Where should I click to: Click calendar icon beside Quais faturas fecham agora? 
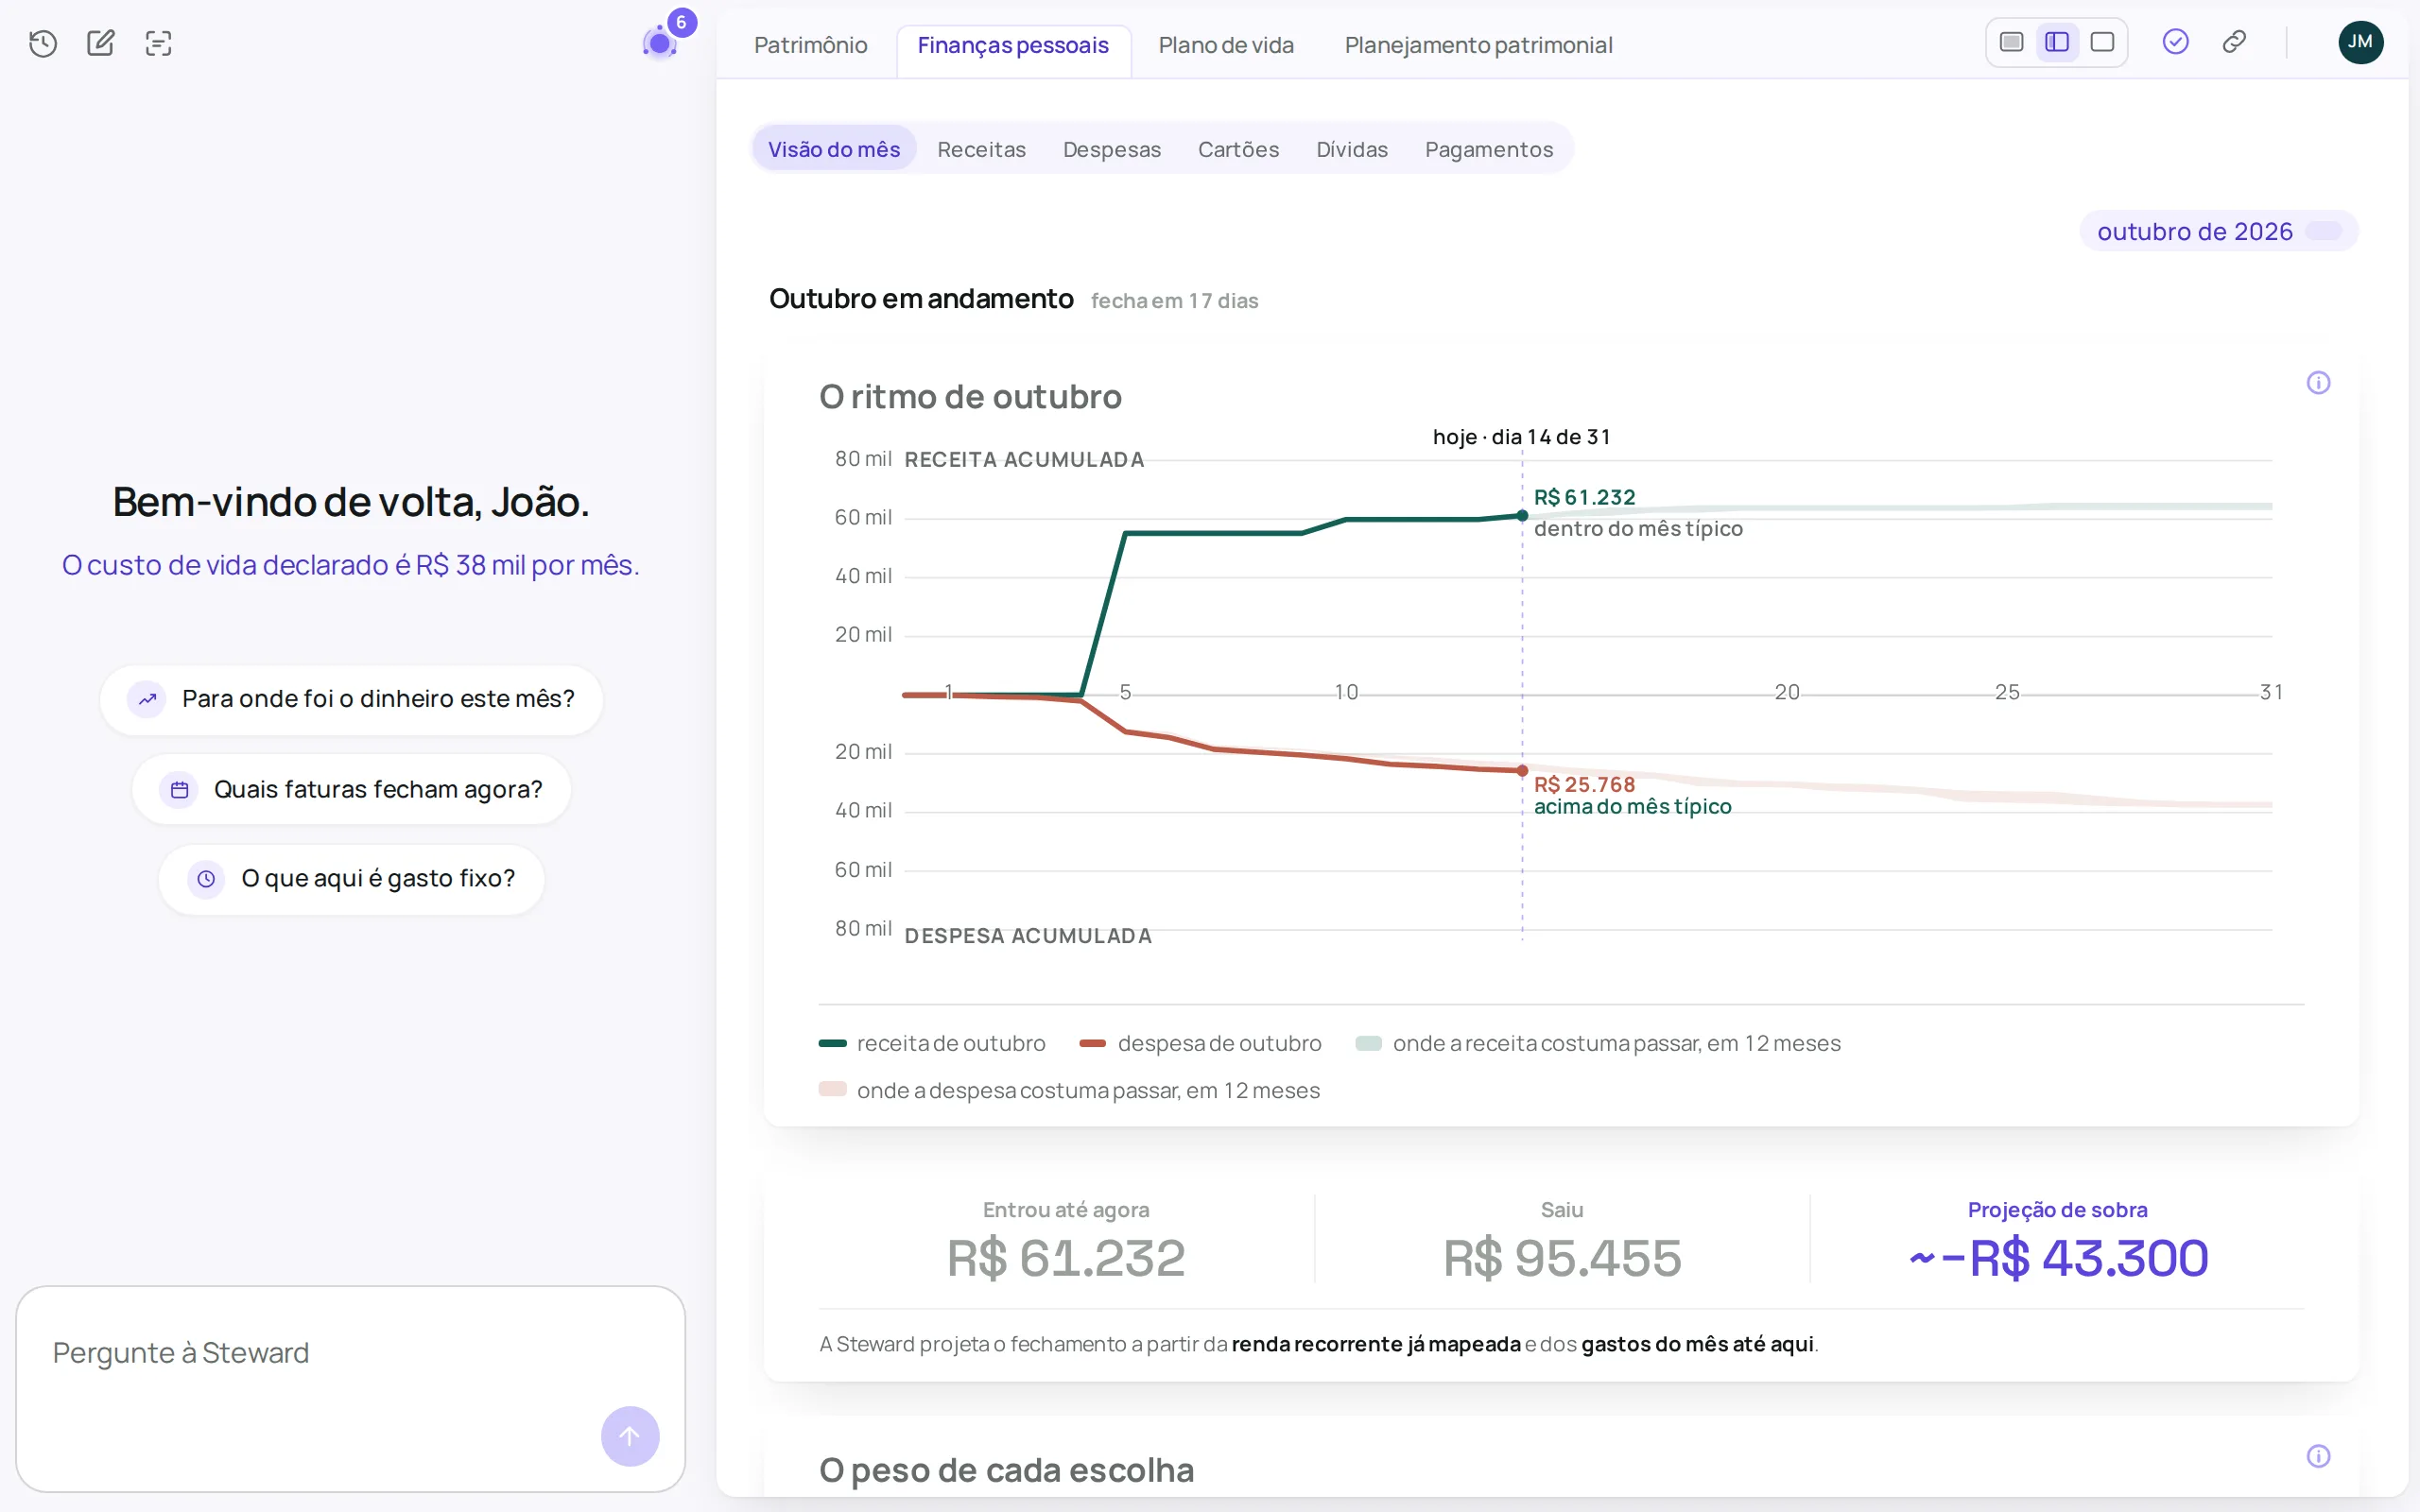click(x=179, y=790)
